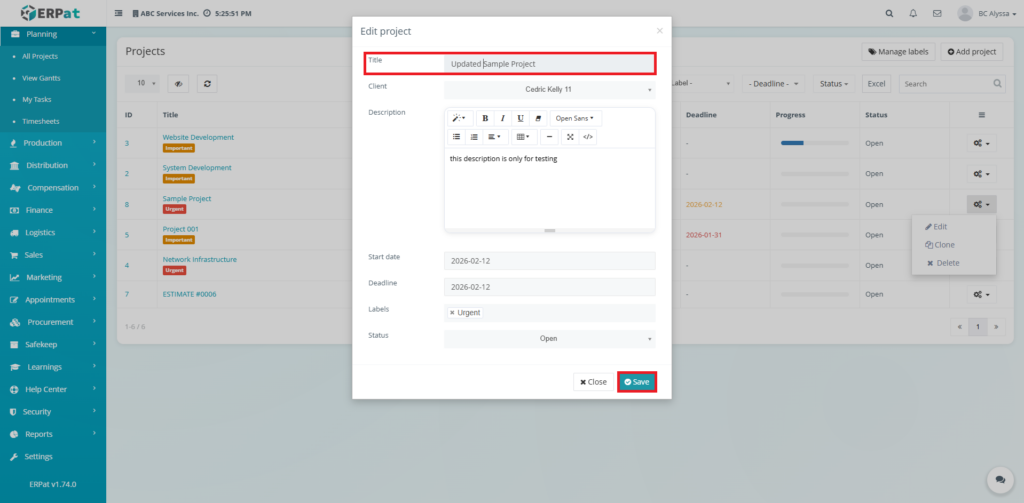1024x503 pixels.
Task: Insert an ordered numbered list
Action: click(x=474, y=137)
